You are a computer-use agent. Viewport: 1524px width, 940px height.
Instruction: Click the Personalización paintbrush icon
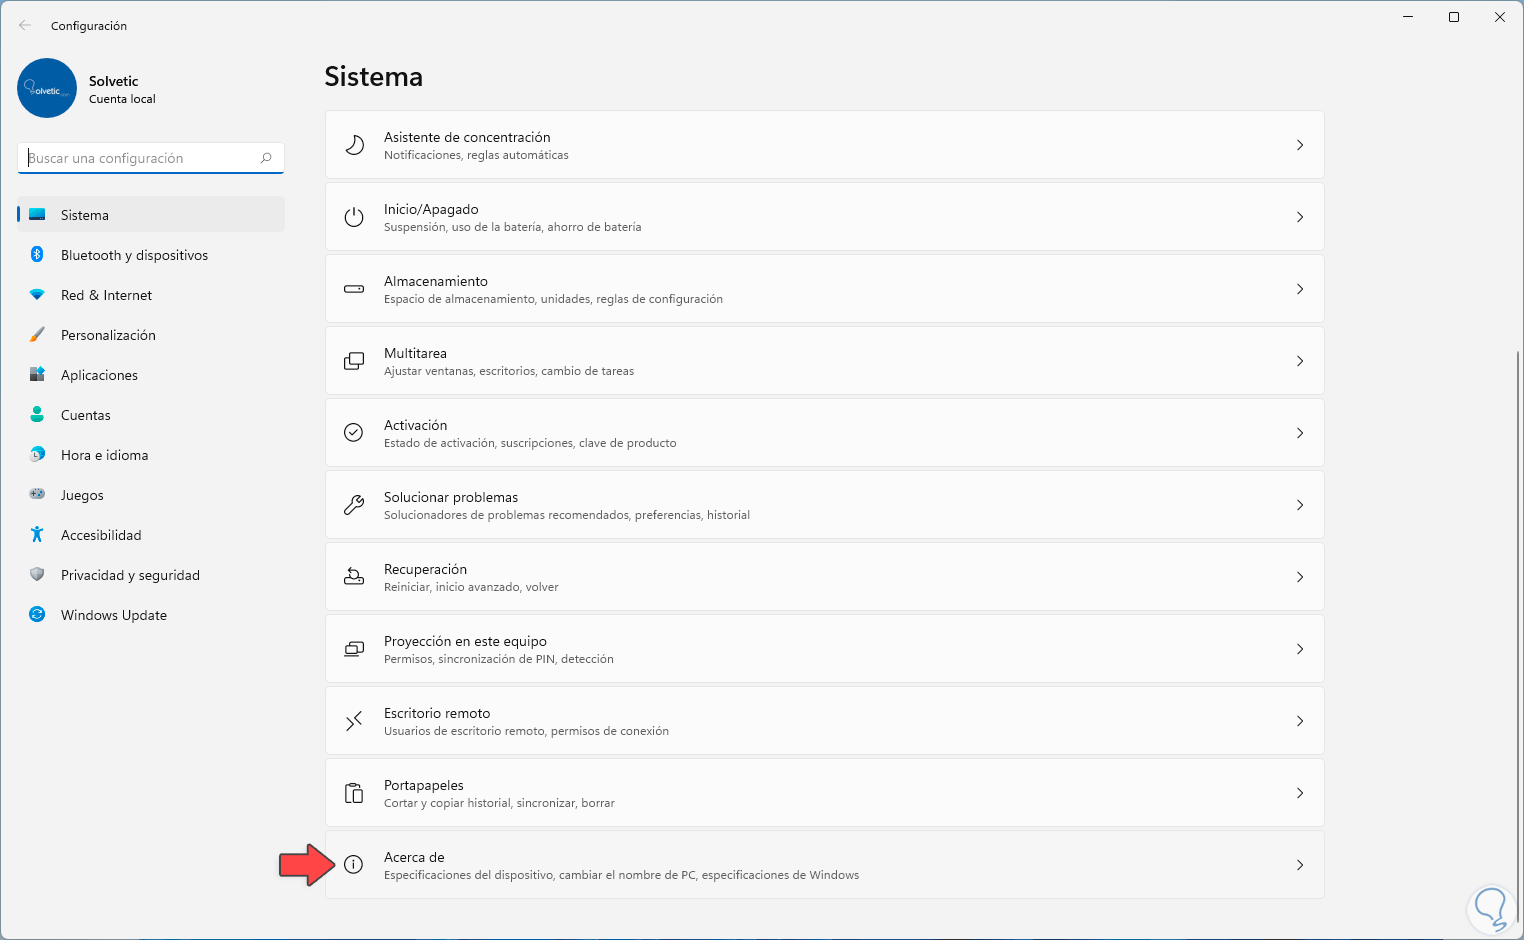click(x=37, y=335)
